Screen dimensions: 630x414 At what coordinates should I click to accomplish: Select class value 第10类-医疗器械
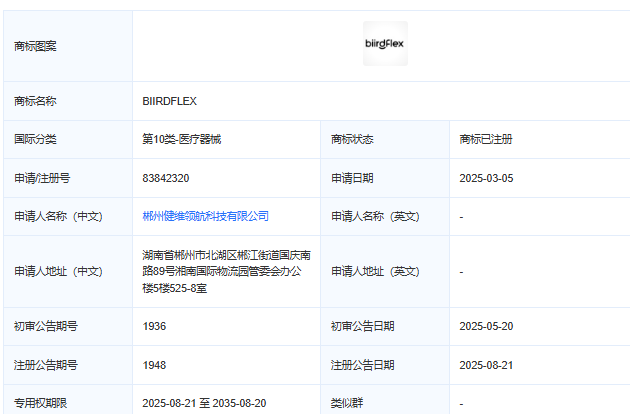click(x=182, y=139)
